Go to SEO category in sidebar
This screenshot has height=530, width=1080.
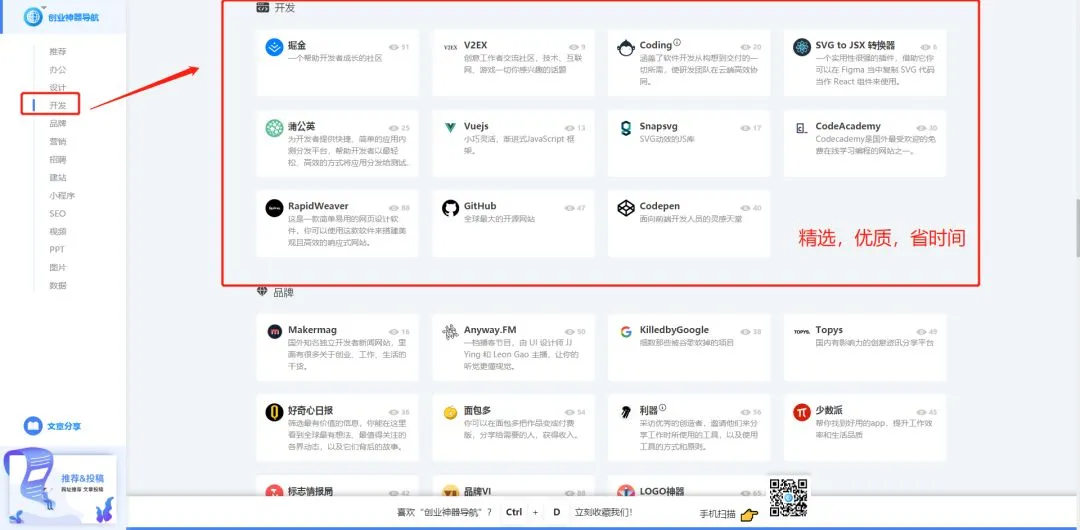[57, 214]
